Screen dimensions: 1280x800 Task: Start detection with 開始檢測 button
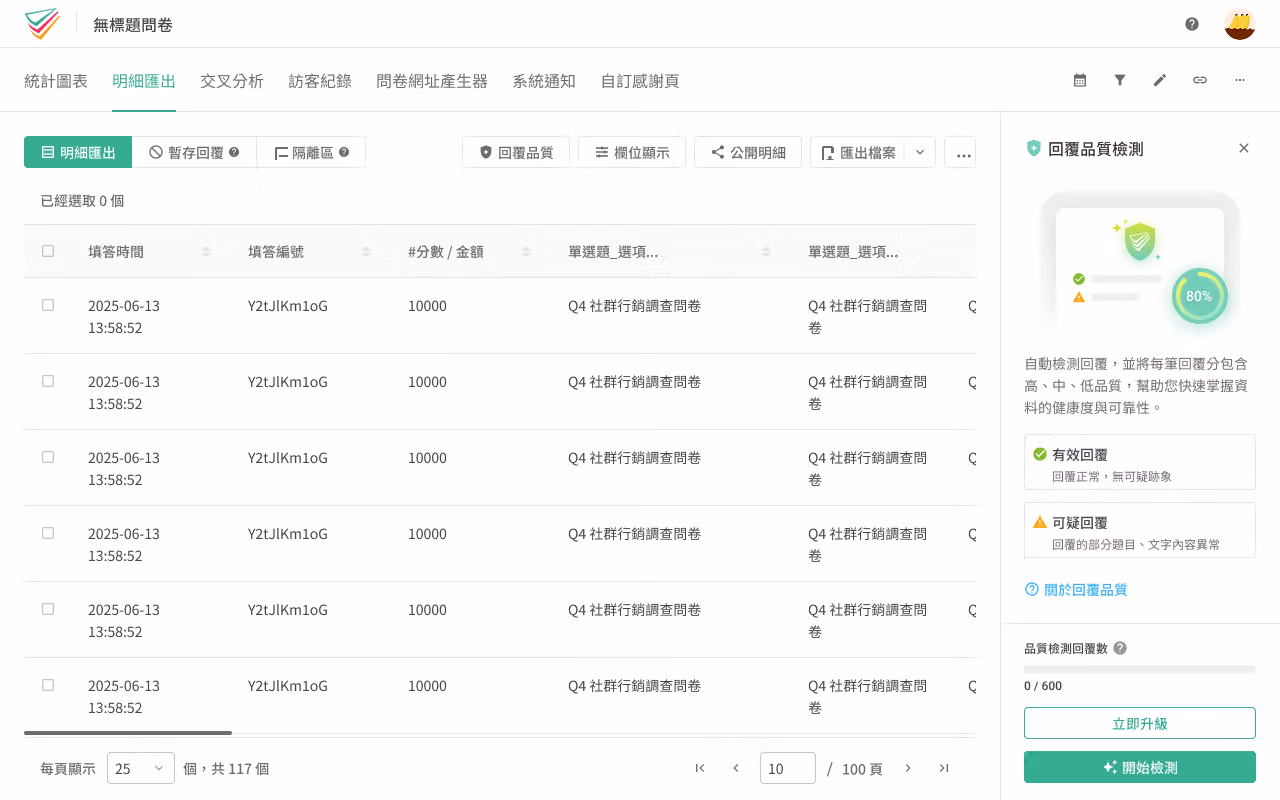pyautogui.click(x=1140, y=767)
